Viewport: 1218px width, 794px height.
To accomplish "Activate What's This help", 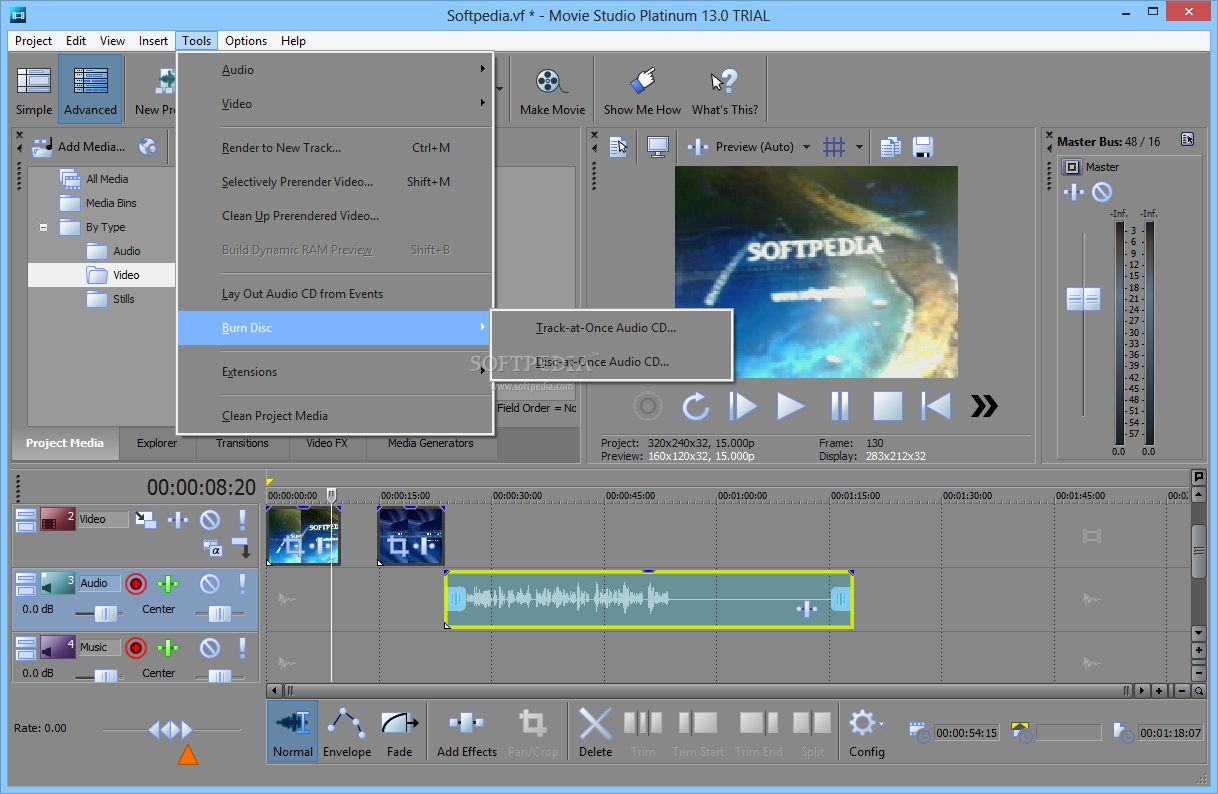I will (724, 90).
